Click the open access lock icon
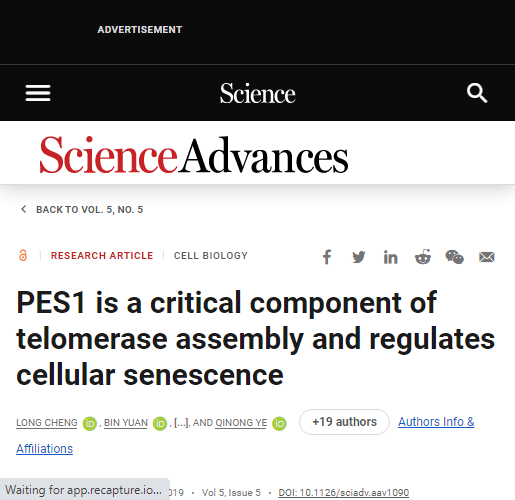Viewport: 515px width, 500px height. click(x=23, y=256)
